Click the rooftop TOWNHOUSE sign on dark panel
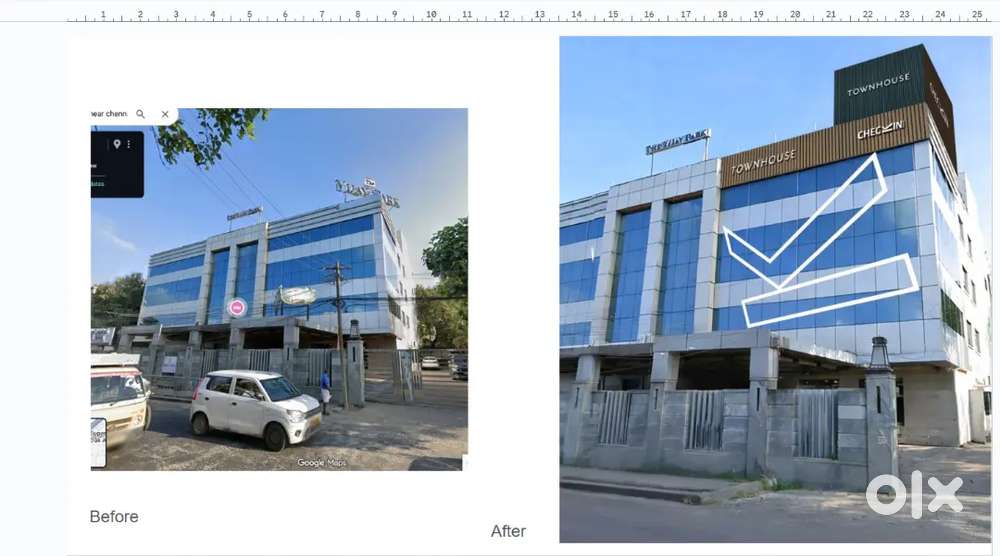 (x=878, y=85)
